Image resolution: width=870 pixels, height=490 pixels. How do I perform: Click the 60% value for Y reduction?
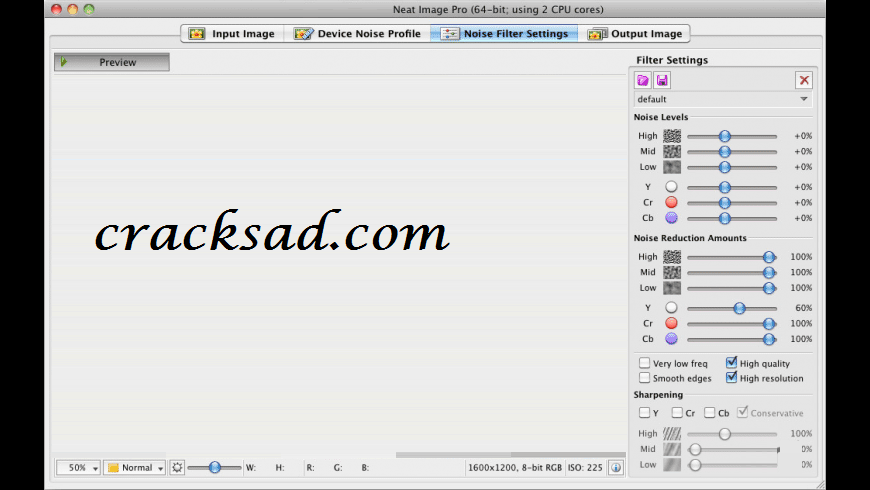point(803,307)
